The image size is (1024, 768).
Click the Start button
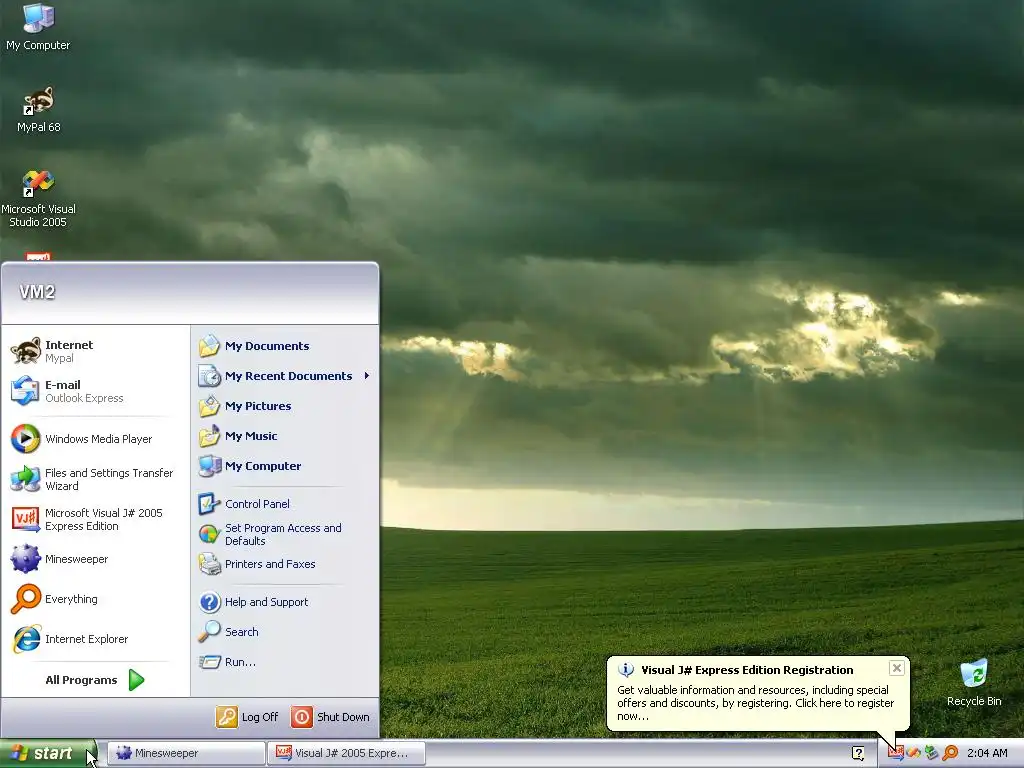(48, 754)
